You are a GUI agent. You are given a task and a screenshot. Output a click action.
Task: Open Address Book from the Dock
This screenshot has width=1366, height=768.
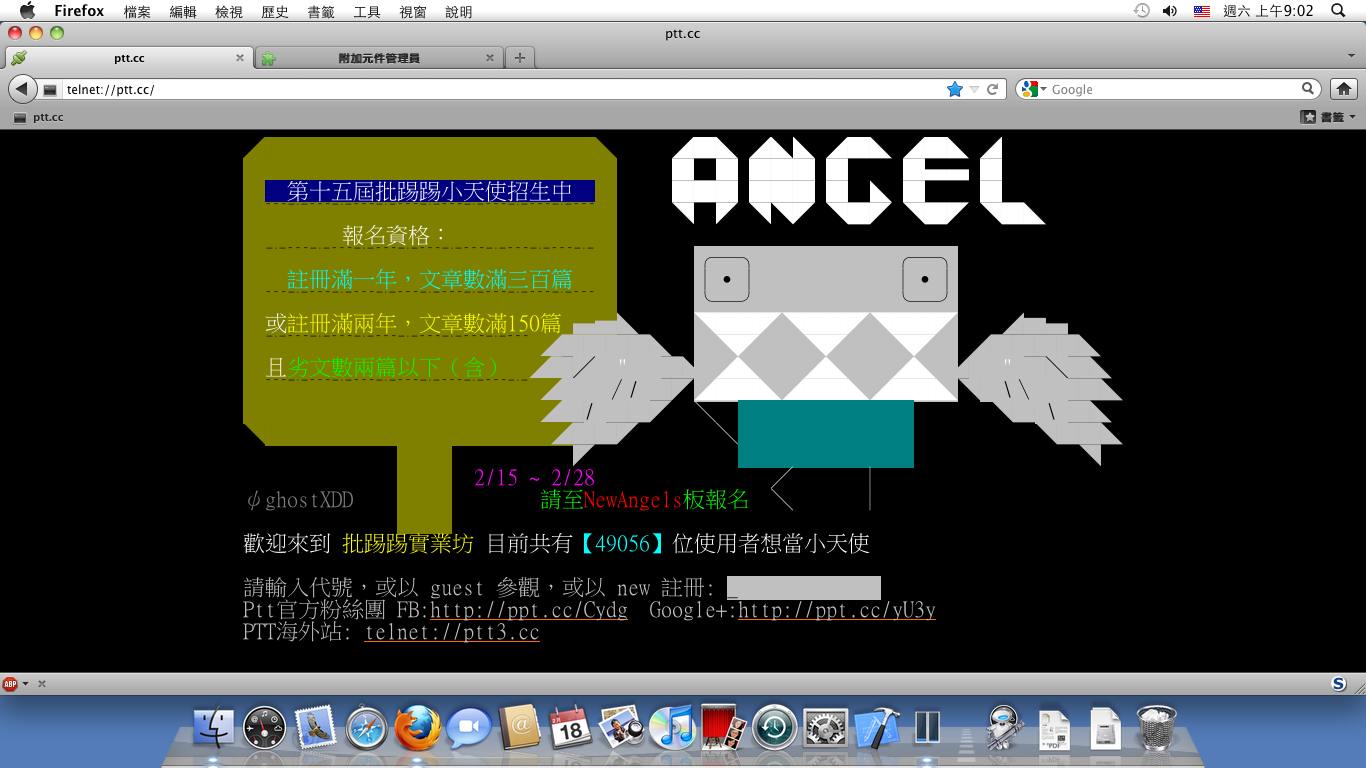[x=520, y=727]
